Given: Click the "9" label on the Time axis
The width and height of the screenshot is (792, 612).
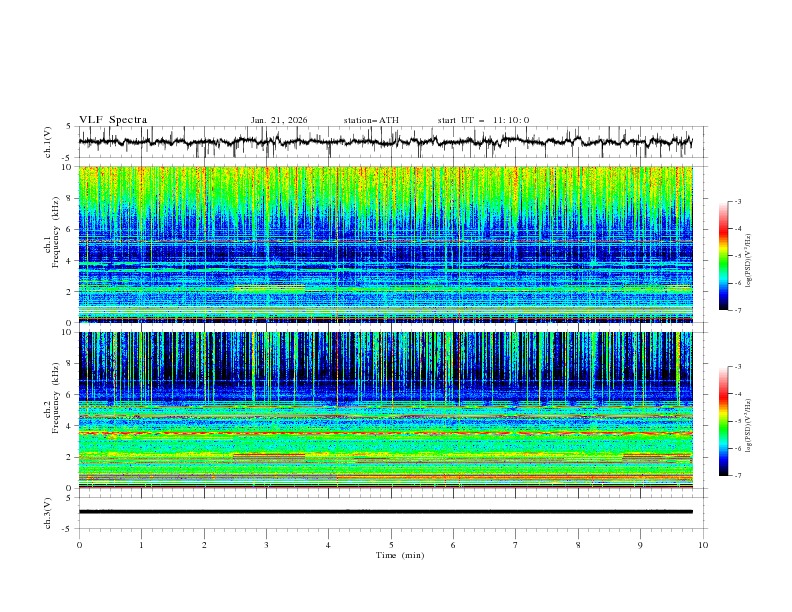Looking at the screenshot, I should [x=640, y=545].
